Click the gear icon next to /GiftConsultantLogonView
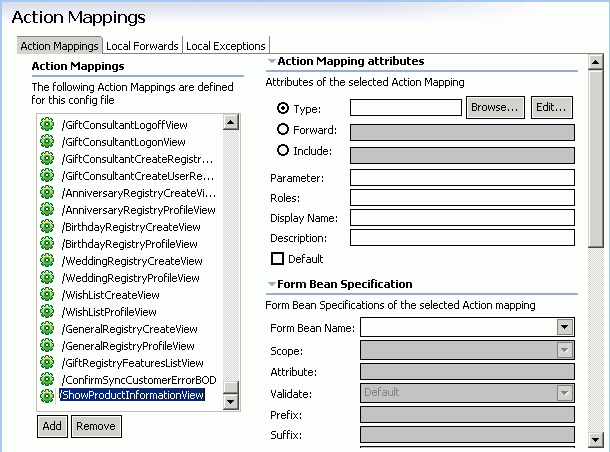This screenshot has width=610, height=452. (46, 141)
